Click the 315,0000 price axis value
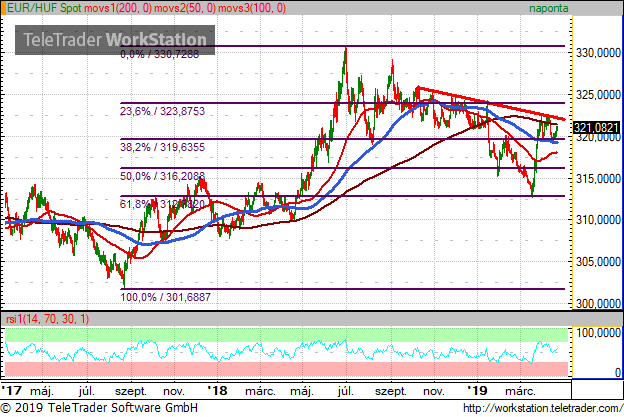Viewport: 624px width, 417px height. [599, 179]
